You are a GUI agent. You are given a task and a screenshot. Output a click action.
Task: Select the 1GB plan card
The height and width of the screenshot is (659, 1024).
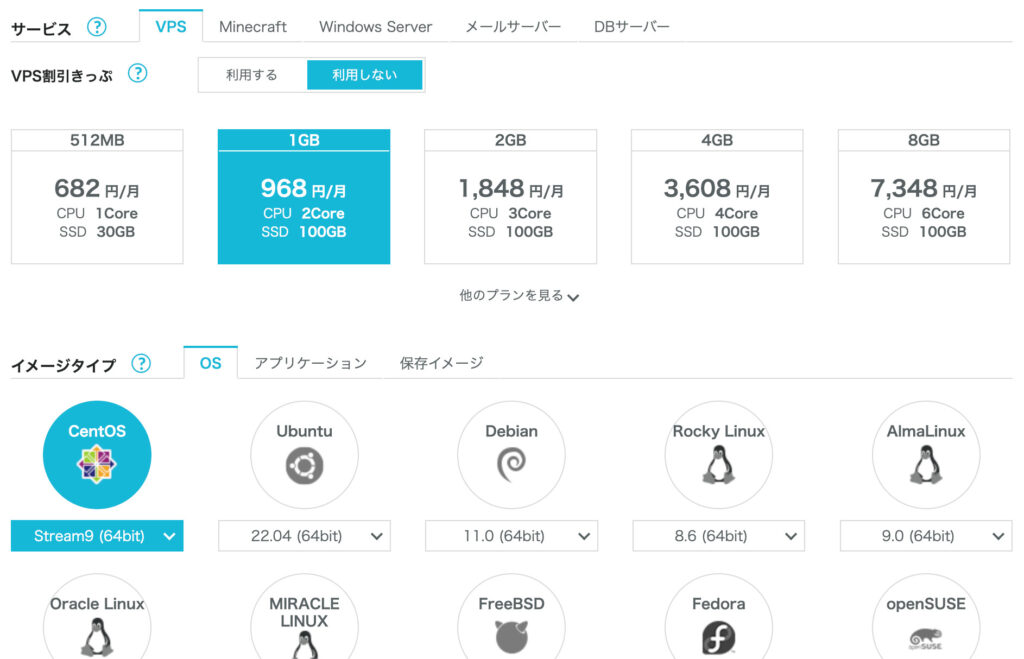click(304, 197)
